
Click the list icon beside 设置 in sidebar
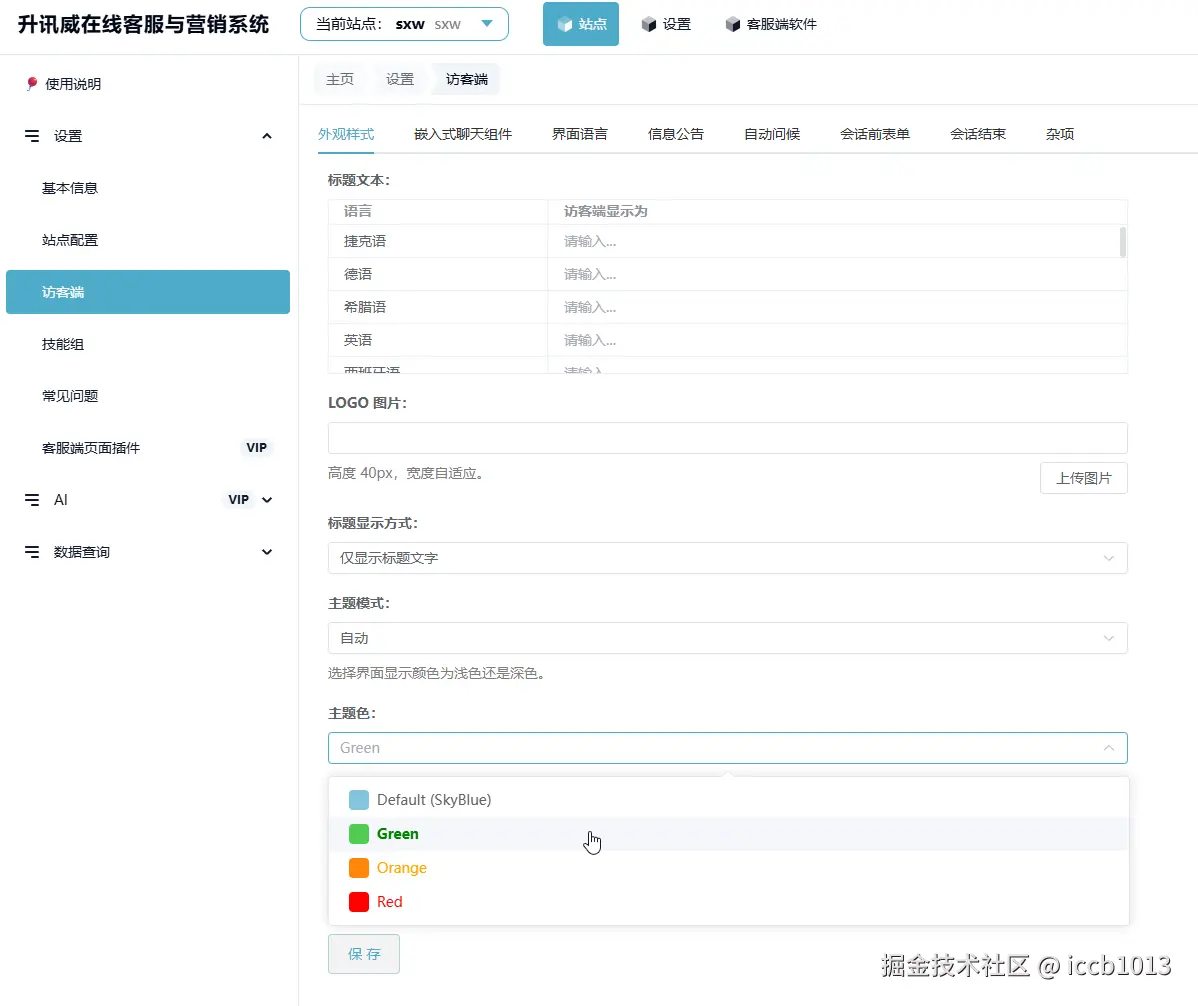click(x=32, y=136)
